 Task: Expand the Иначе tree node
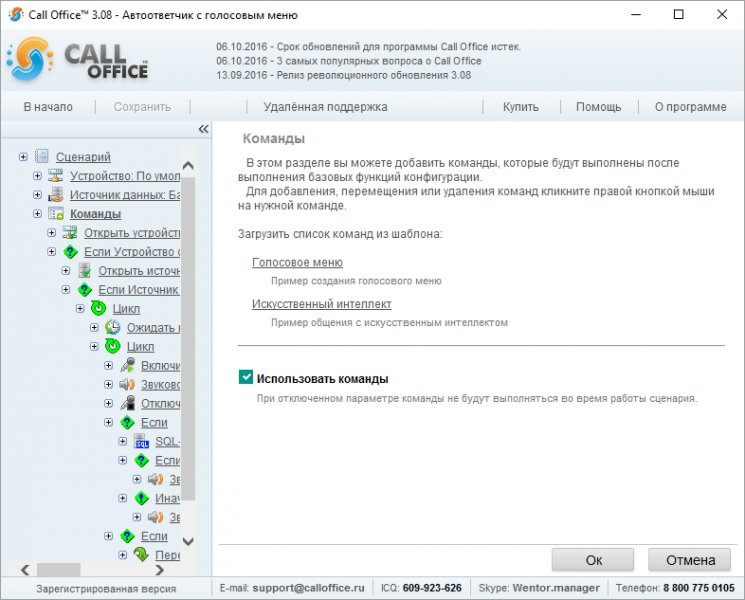(123, 498)
